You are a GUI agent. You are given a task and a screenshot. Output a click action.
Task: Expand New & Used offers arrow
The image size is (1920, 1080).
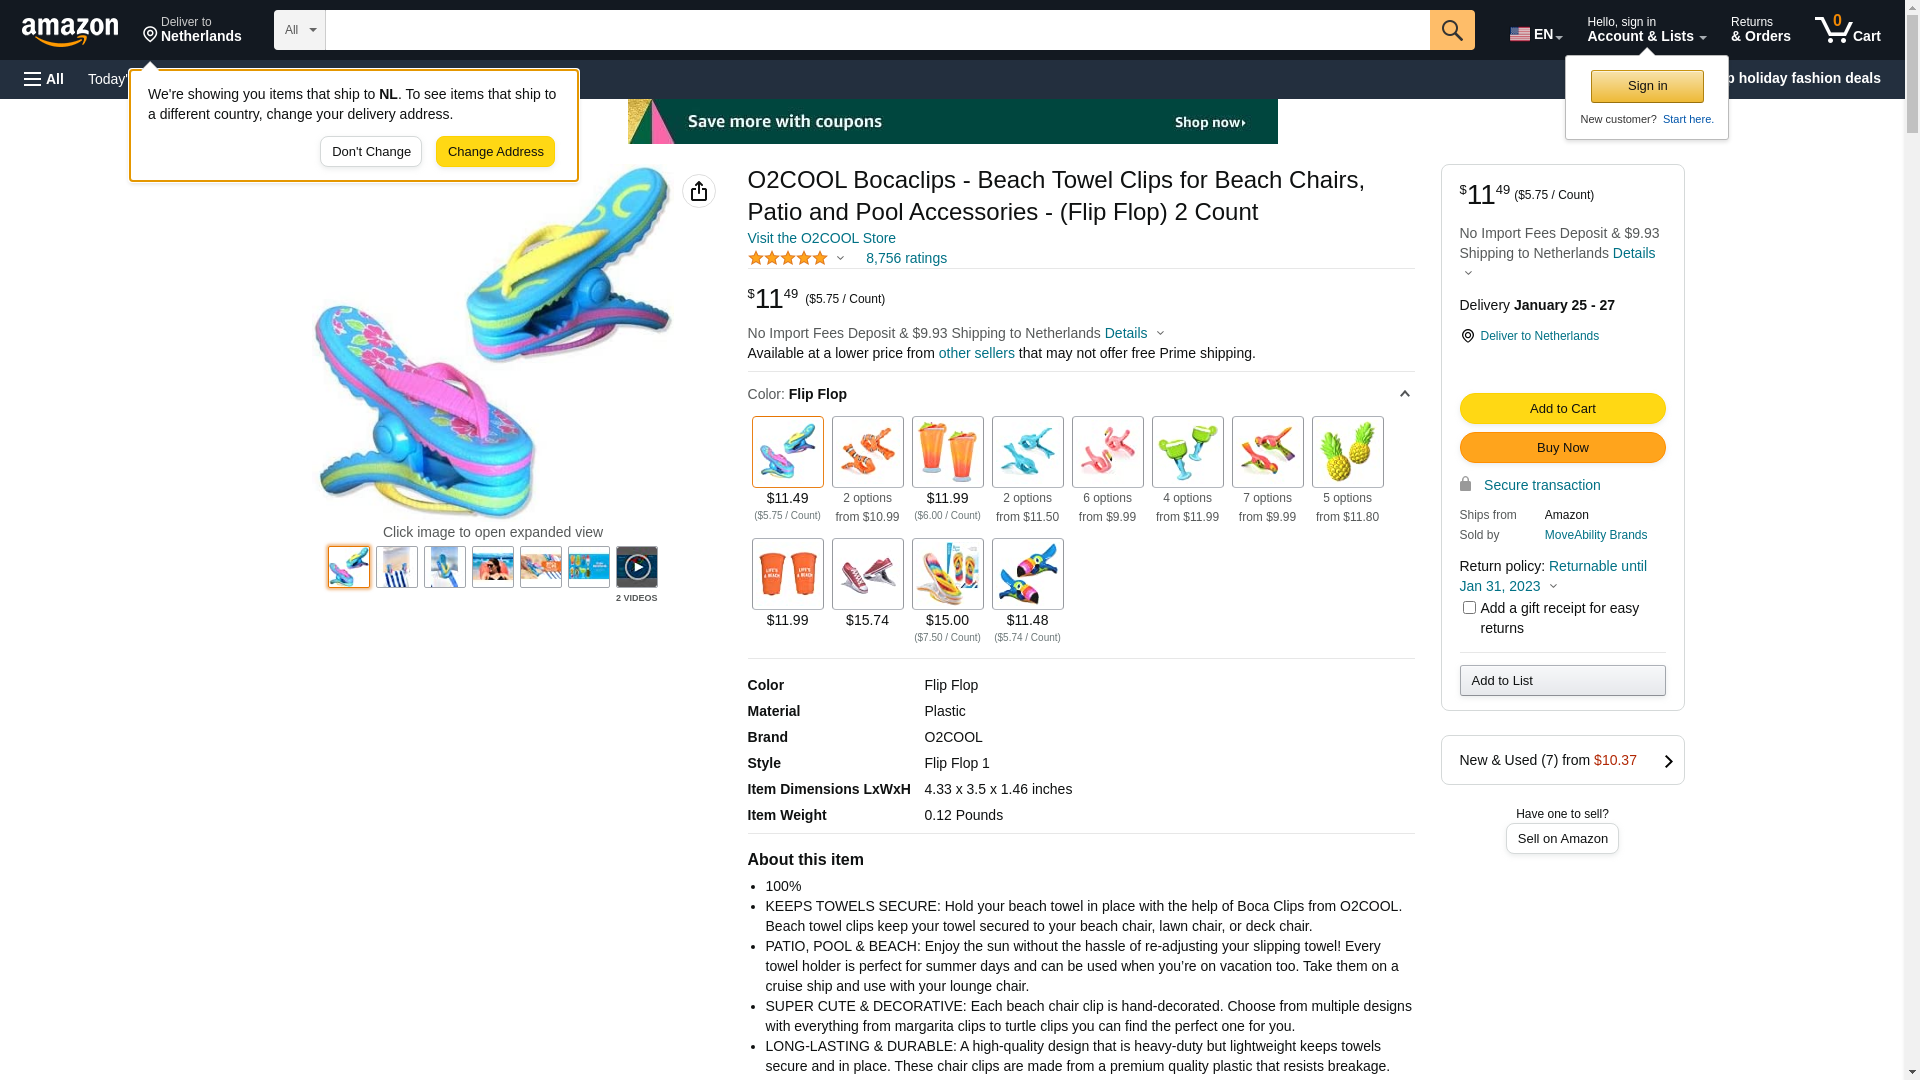point(1667,761)
